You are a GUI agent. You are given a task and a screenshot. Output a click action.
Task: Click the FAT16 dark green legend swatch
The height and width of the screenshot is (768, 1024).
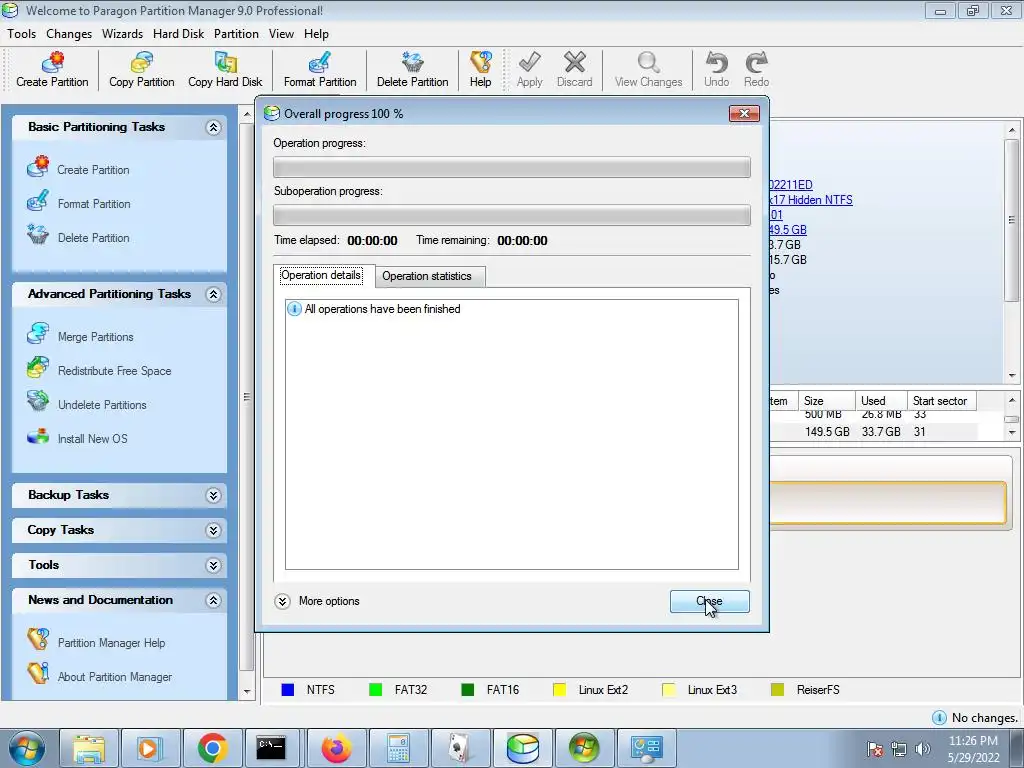point(468,690)
